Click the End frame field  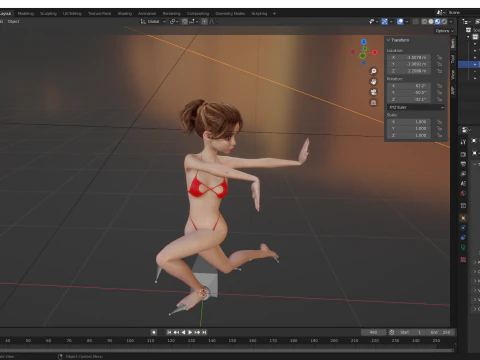pyautogui.click(x=441, y=332)
